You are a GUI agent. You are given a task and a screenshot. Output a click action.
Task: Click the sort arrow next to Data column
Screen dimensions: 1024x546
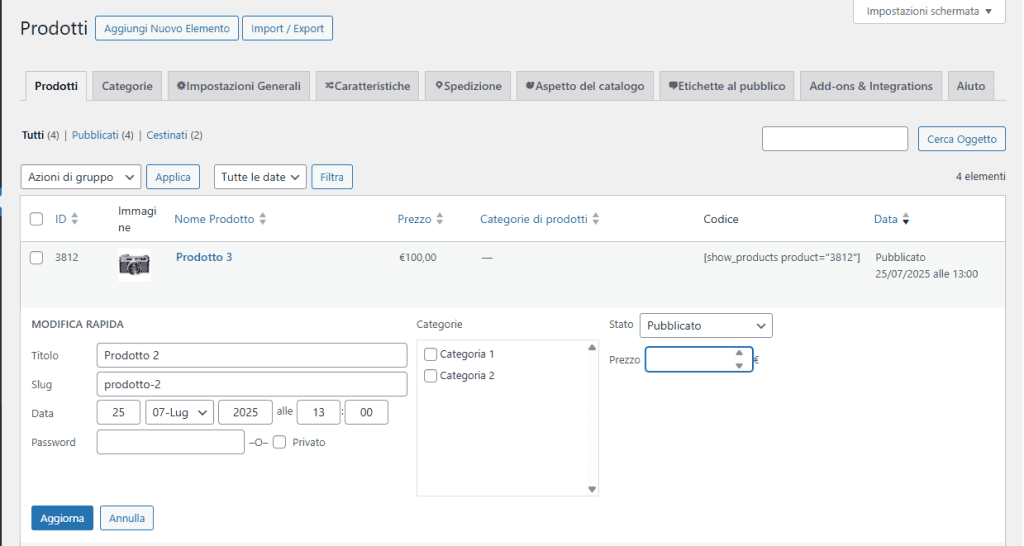click(906, 219)
